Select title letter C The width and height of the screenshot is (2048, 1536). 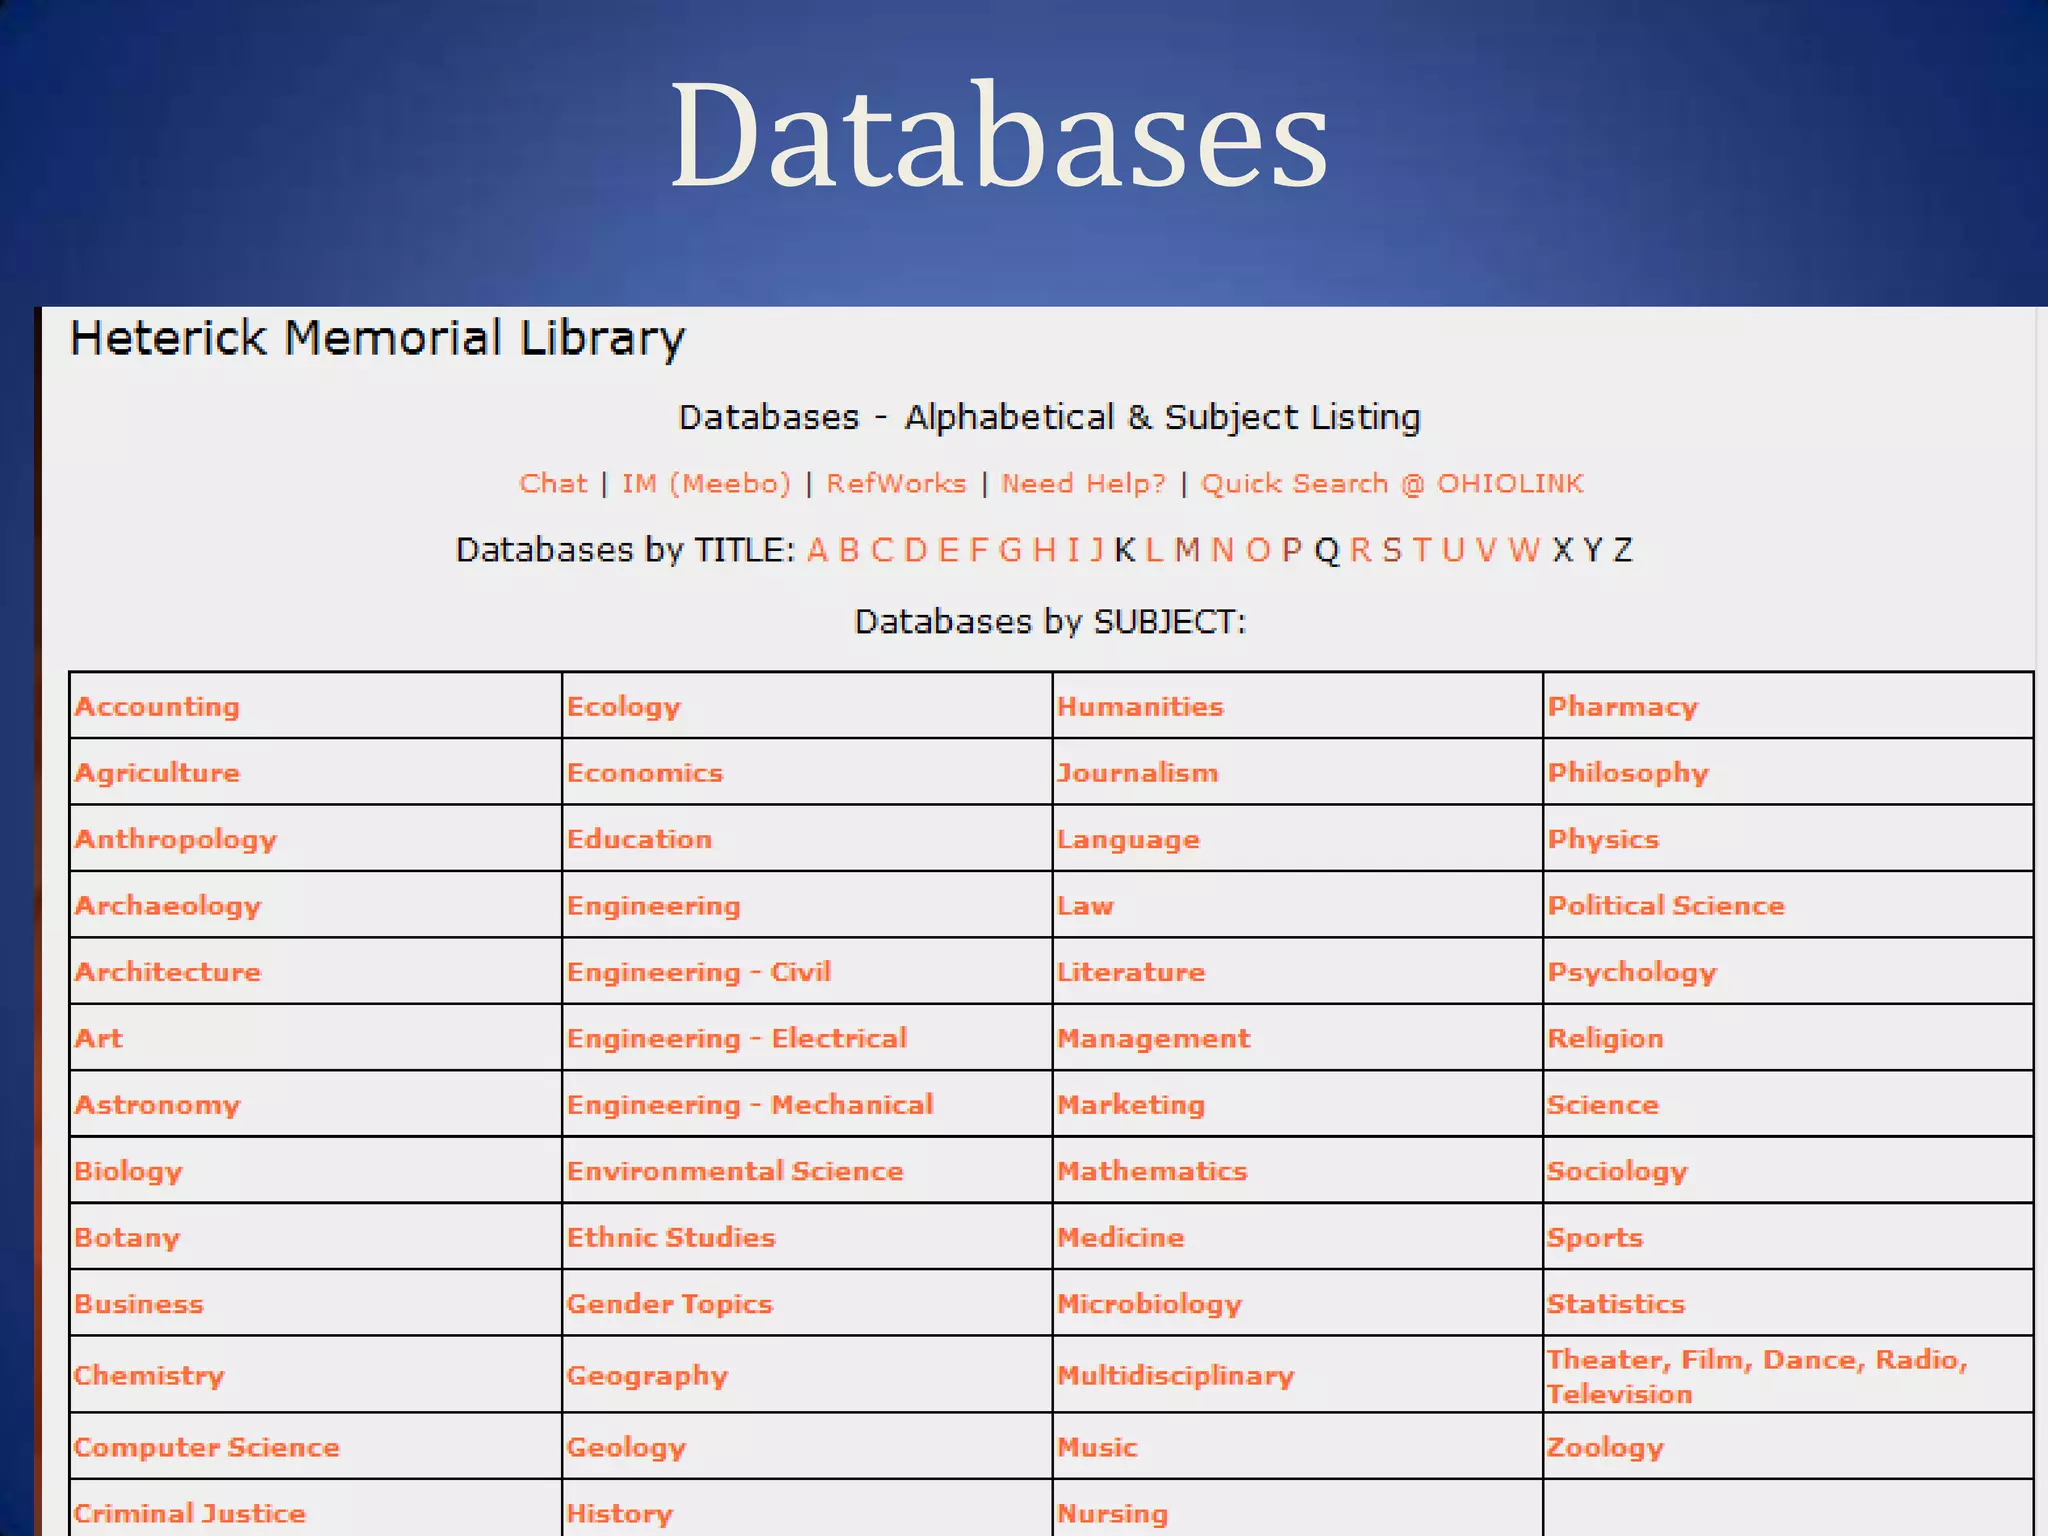point(881,550)
